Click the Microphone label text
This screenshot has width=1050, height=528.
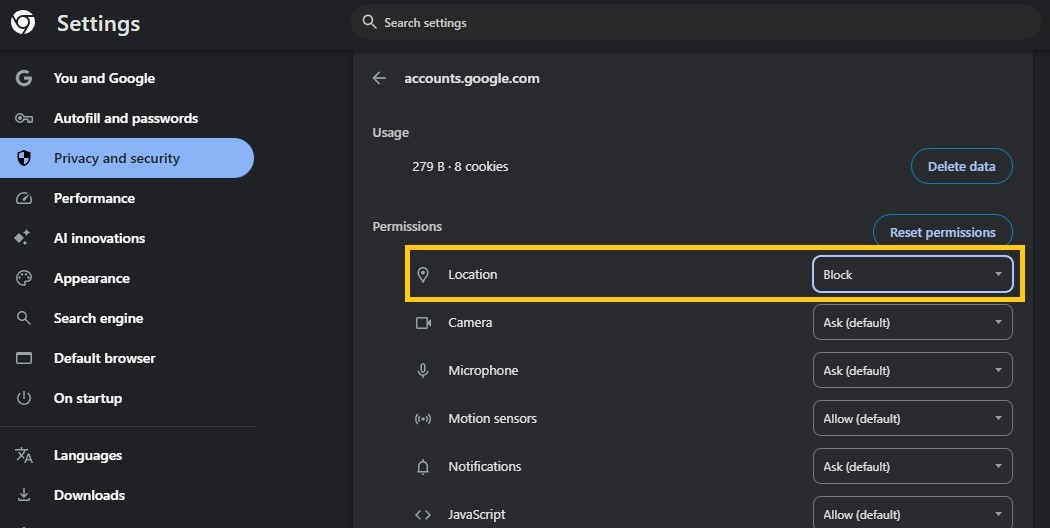pos(483,371)
